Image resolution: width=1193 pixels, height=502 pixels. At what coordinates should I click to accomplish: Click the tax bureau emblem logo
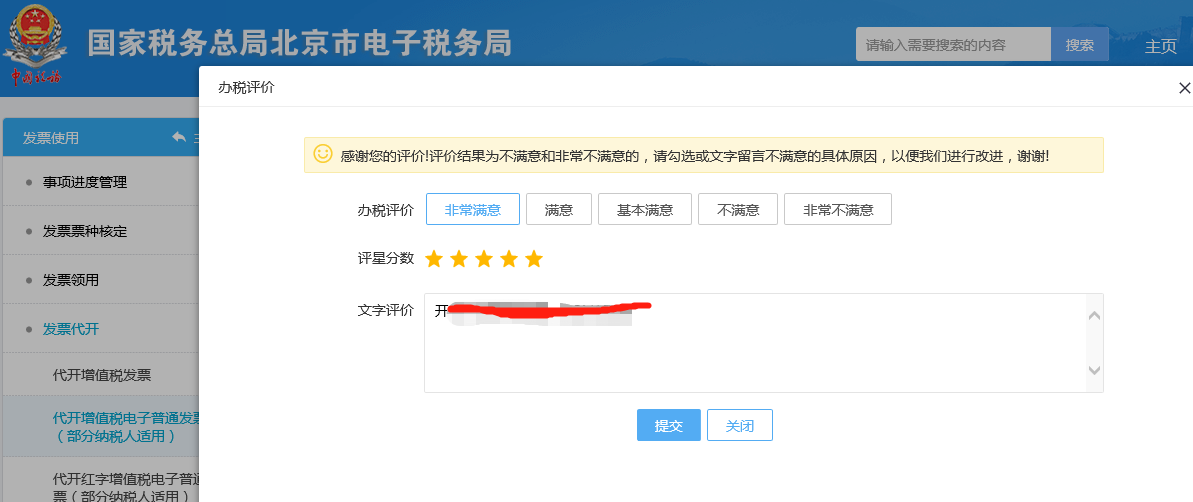point(36,47)
